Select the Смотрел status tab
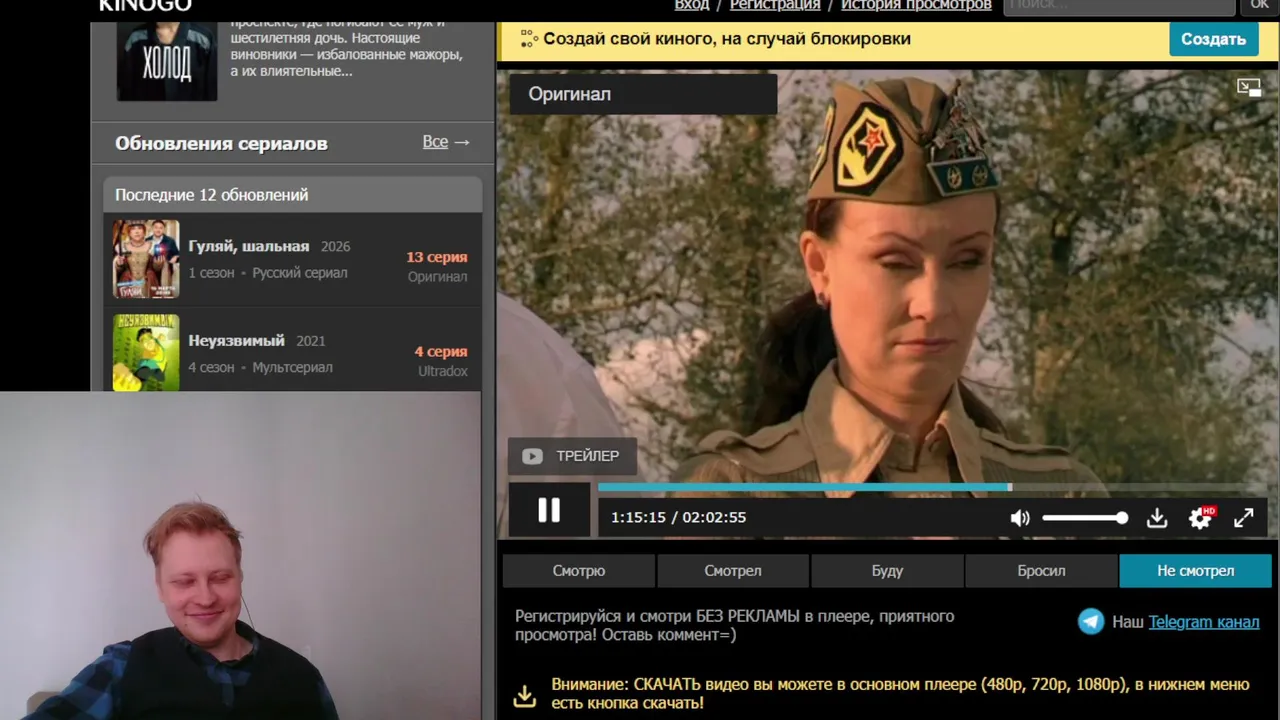The height and width of the screenshot is (720, 1280). (733, 571)
